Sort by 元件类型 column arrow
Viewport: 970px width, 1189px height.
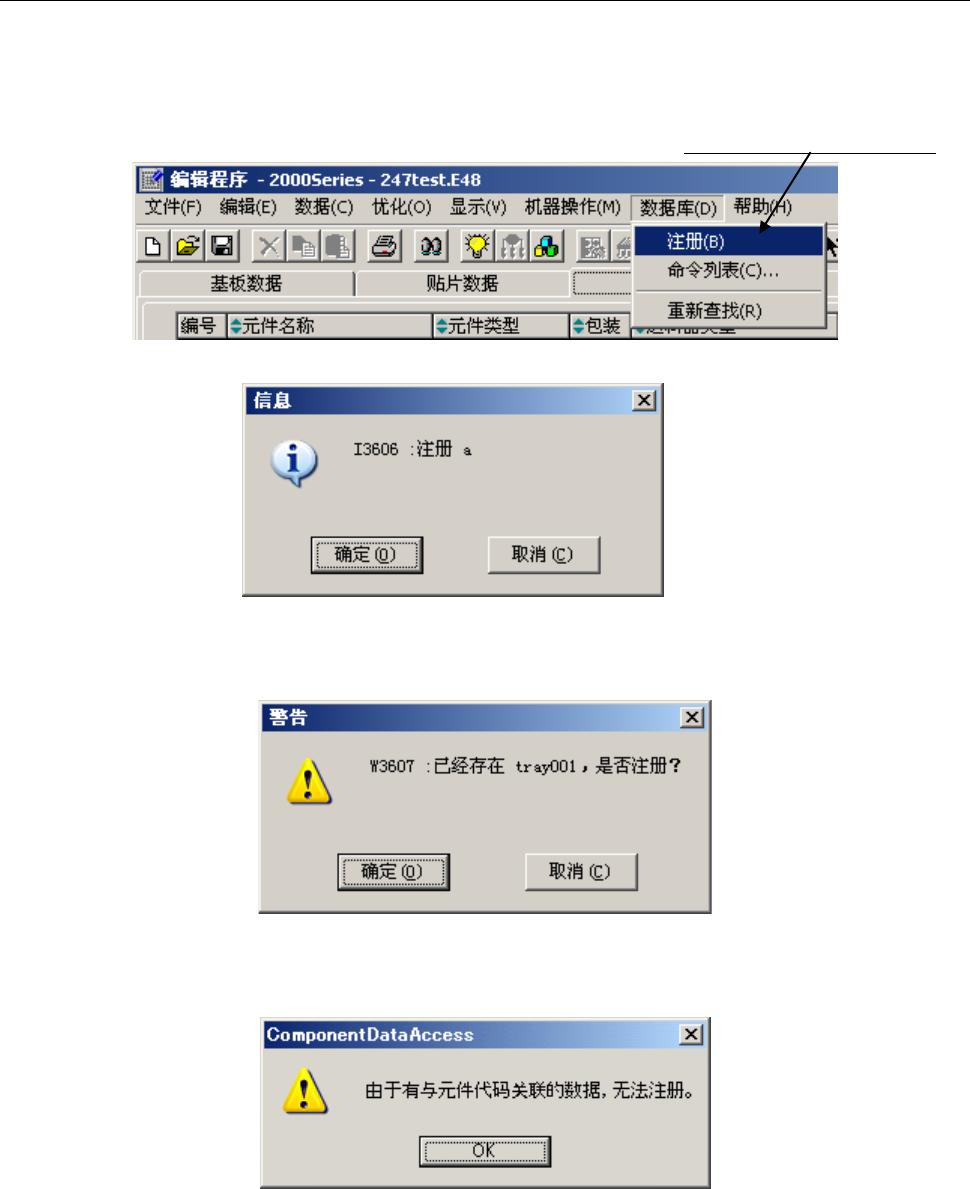pyautogui.click(x=441, y=326)
